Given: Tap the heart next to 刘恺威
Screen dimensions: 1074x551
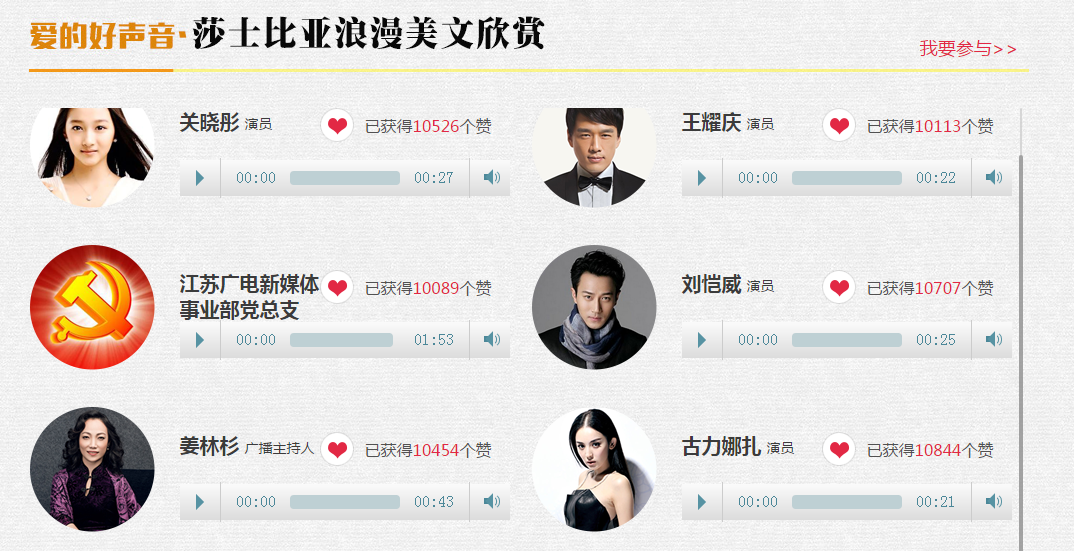Looking at the screenshot, I should [x=839, y=287].
